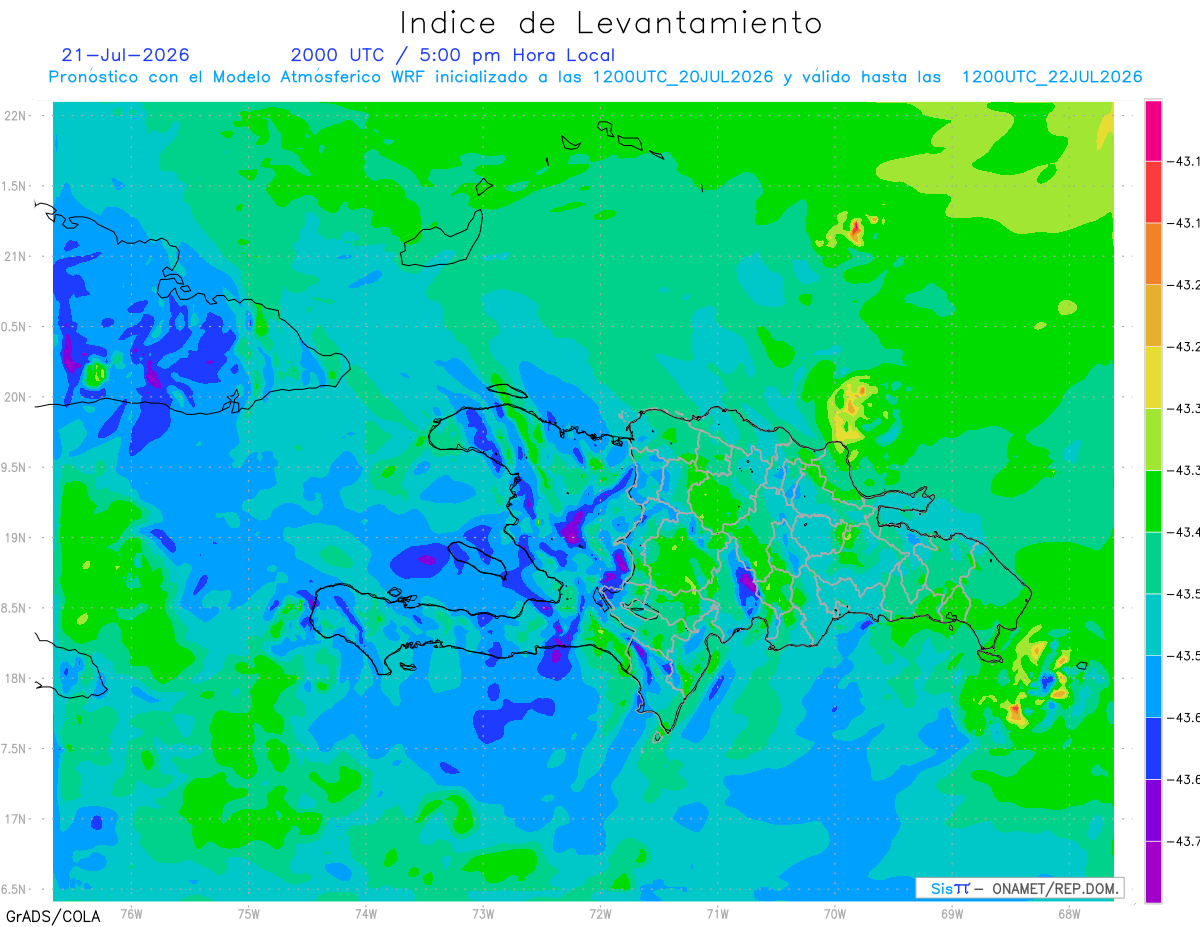Click the '73W' longitude label
The width and height of the screenshot is (1200, 927).
coord(483,914)
